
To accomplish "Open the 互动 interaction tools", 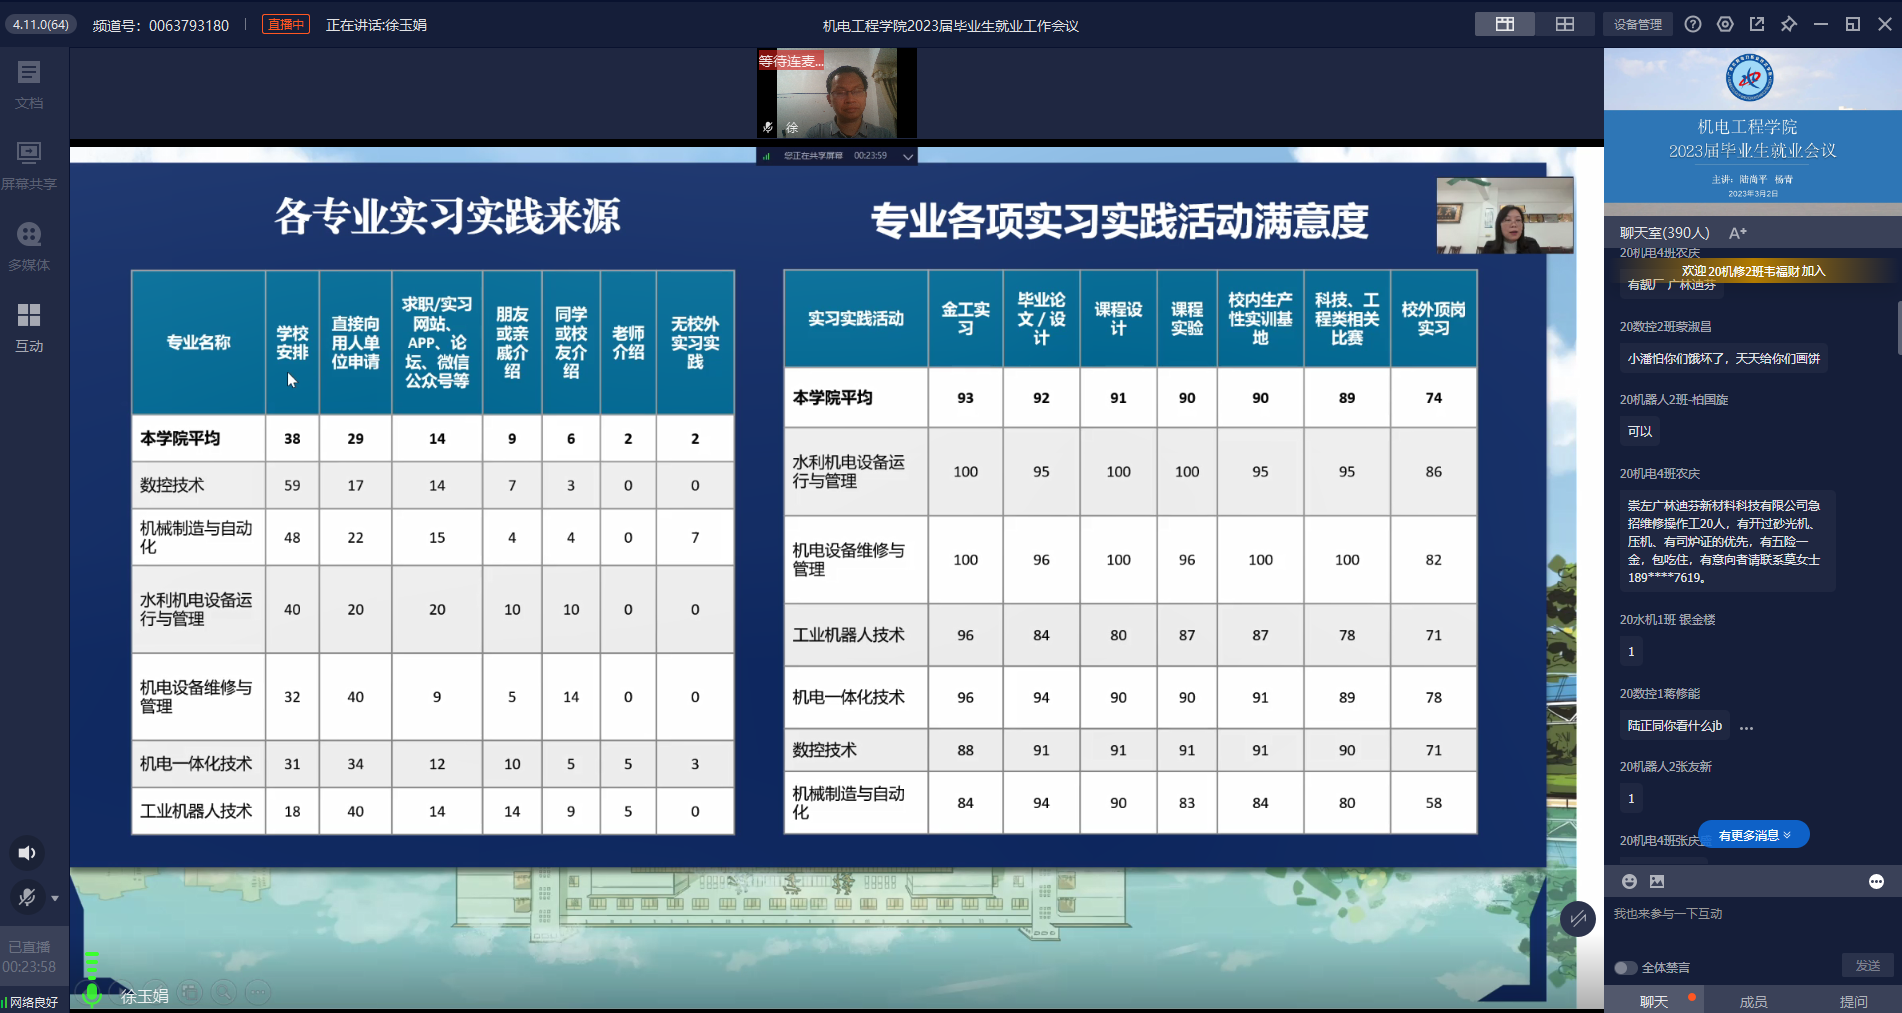I will point(29,325).
